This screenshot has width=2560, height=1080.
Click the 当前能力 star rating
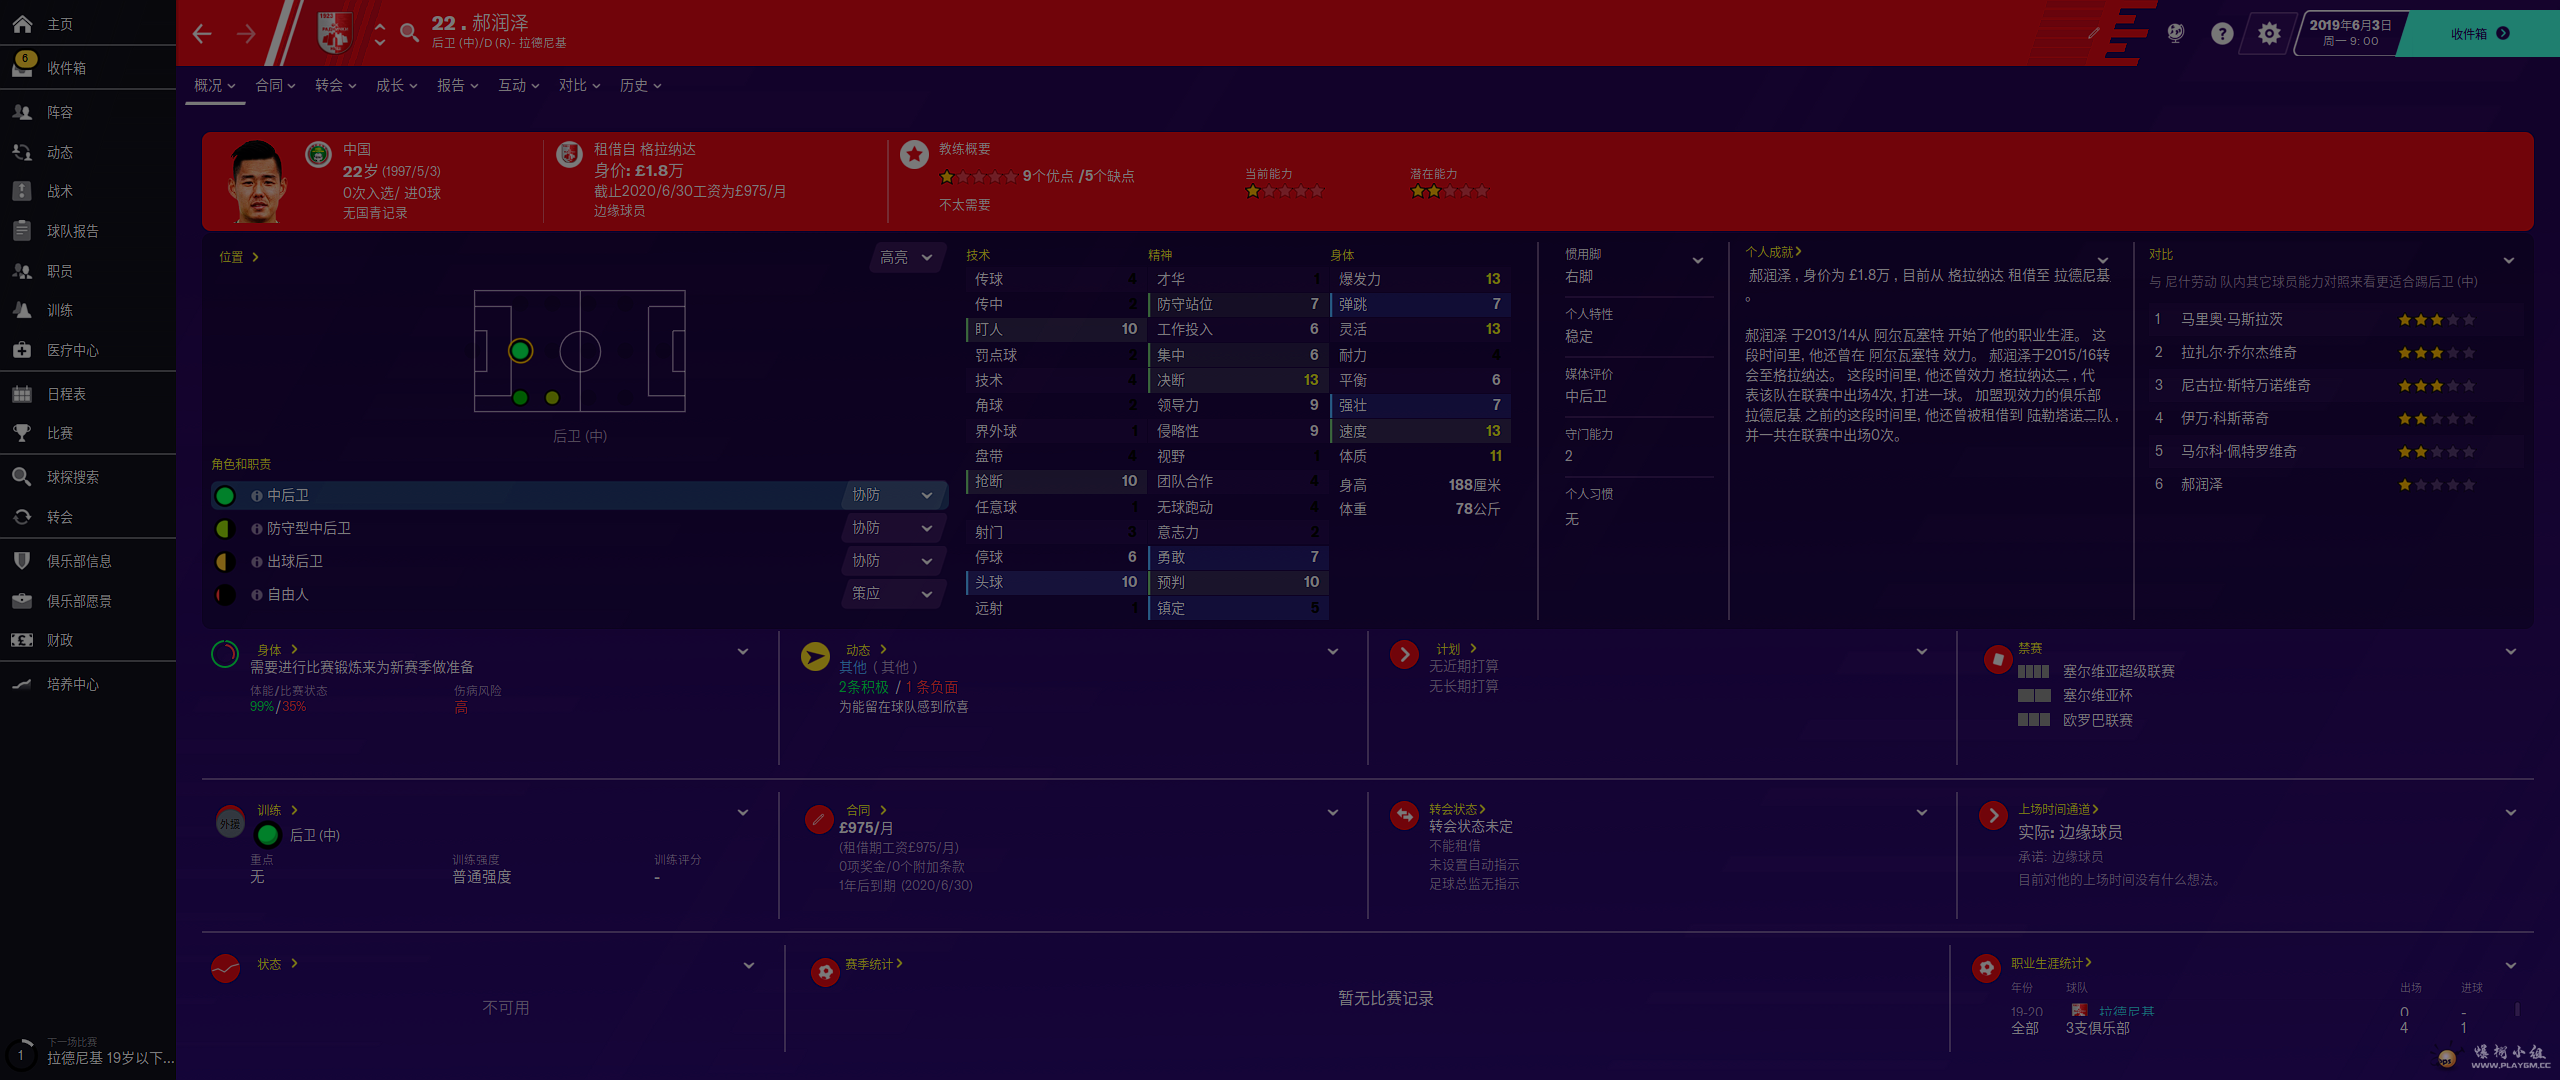click(x=1284, y=191)
